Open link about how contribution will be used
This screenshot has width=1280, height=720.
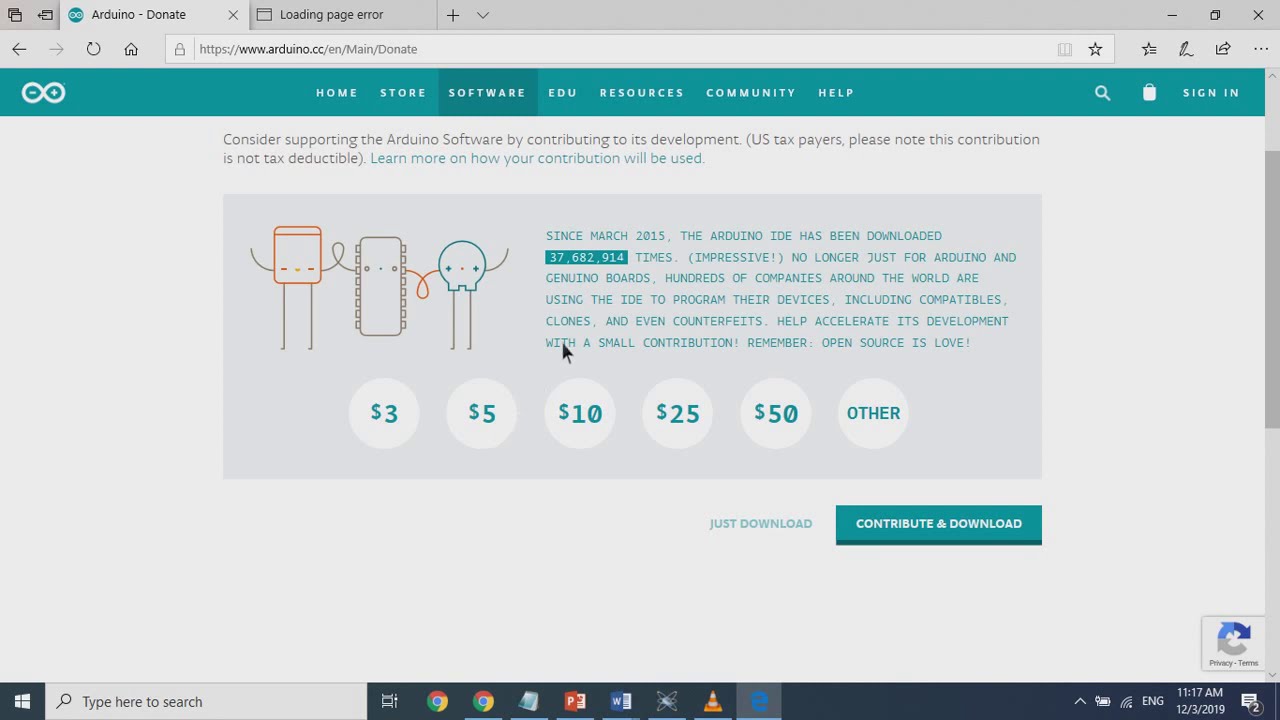click(537, 158)
